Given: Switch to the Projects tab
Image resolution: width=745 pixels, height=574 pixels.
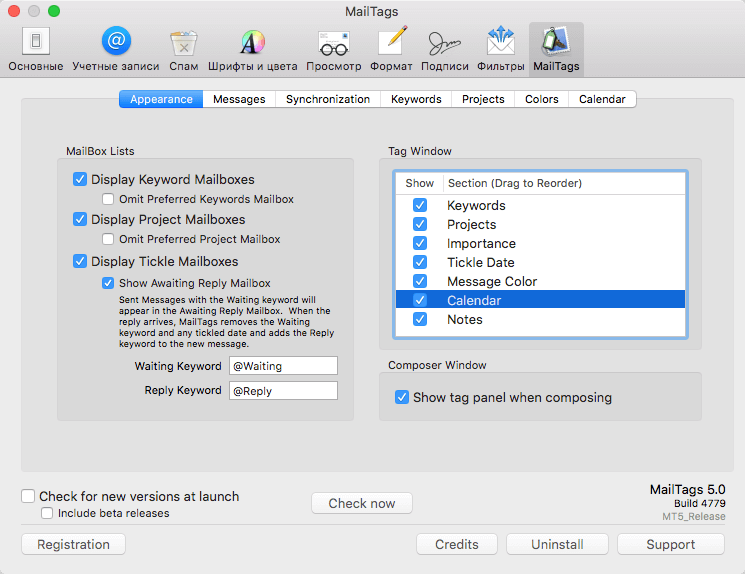Looking at the screenshot, I should [483, 99].
